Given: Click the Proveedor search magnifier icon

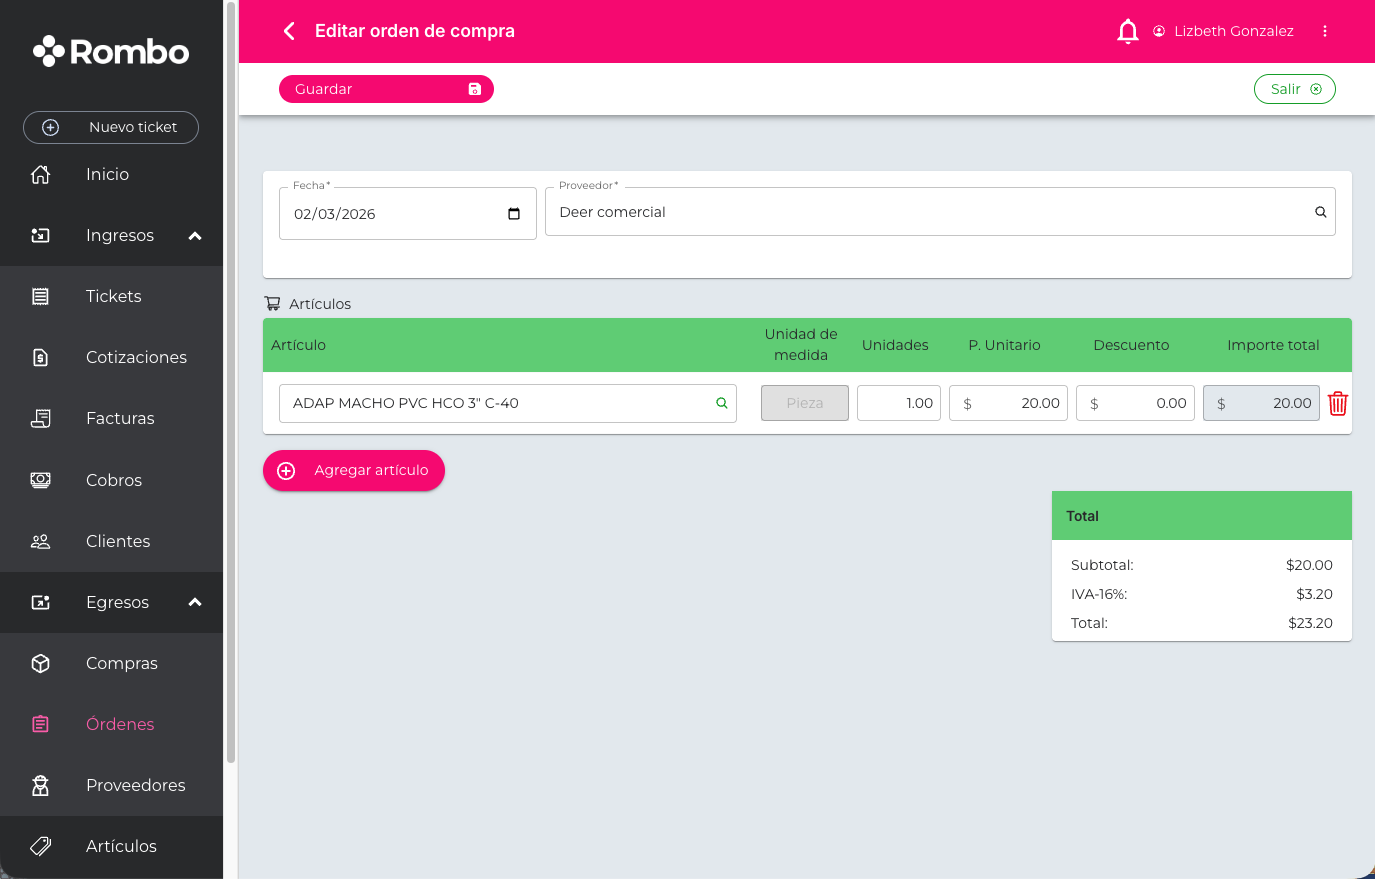Looking at the screenshot, I should tap(1320, 212).
